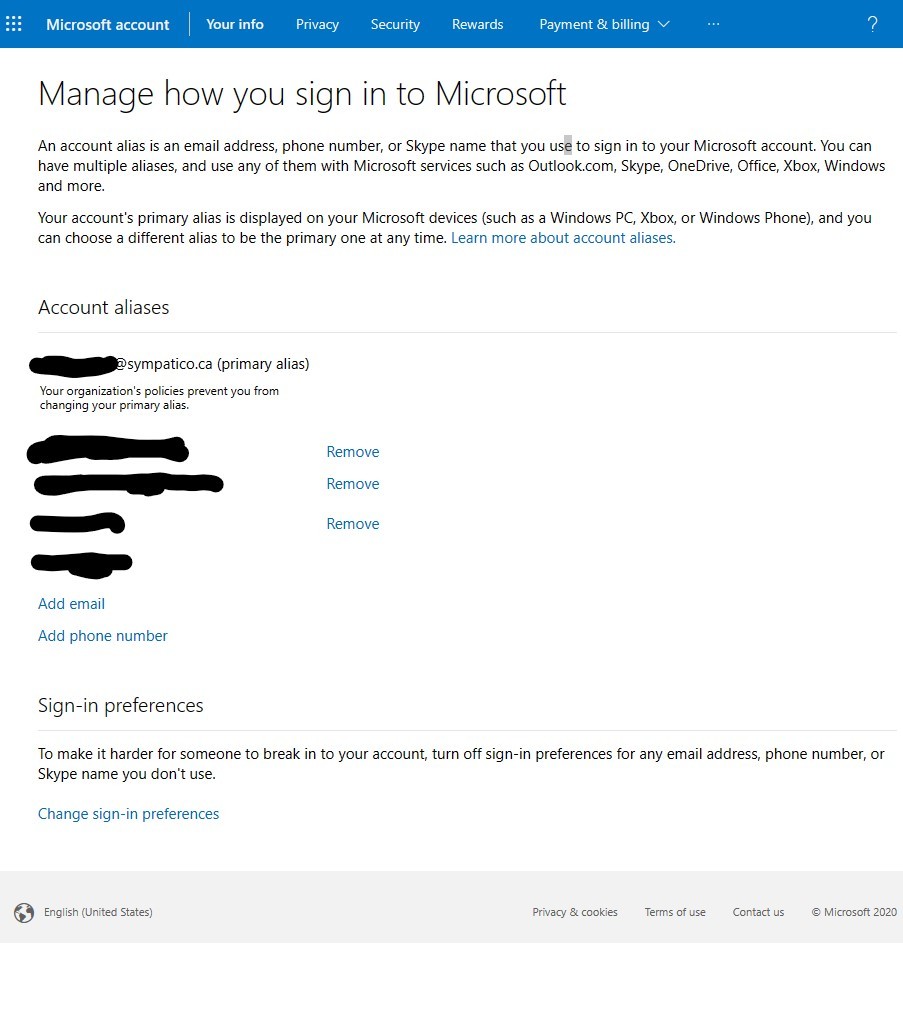
Task: Click Learn more about account aliases
Action: (562, 237)
